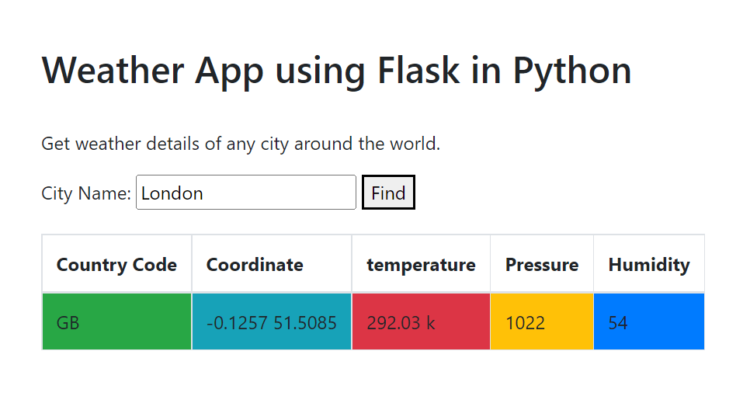The image size is (750, 410).
Task: Click the 'Get weather details' description text
Action: pos(241,144)
